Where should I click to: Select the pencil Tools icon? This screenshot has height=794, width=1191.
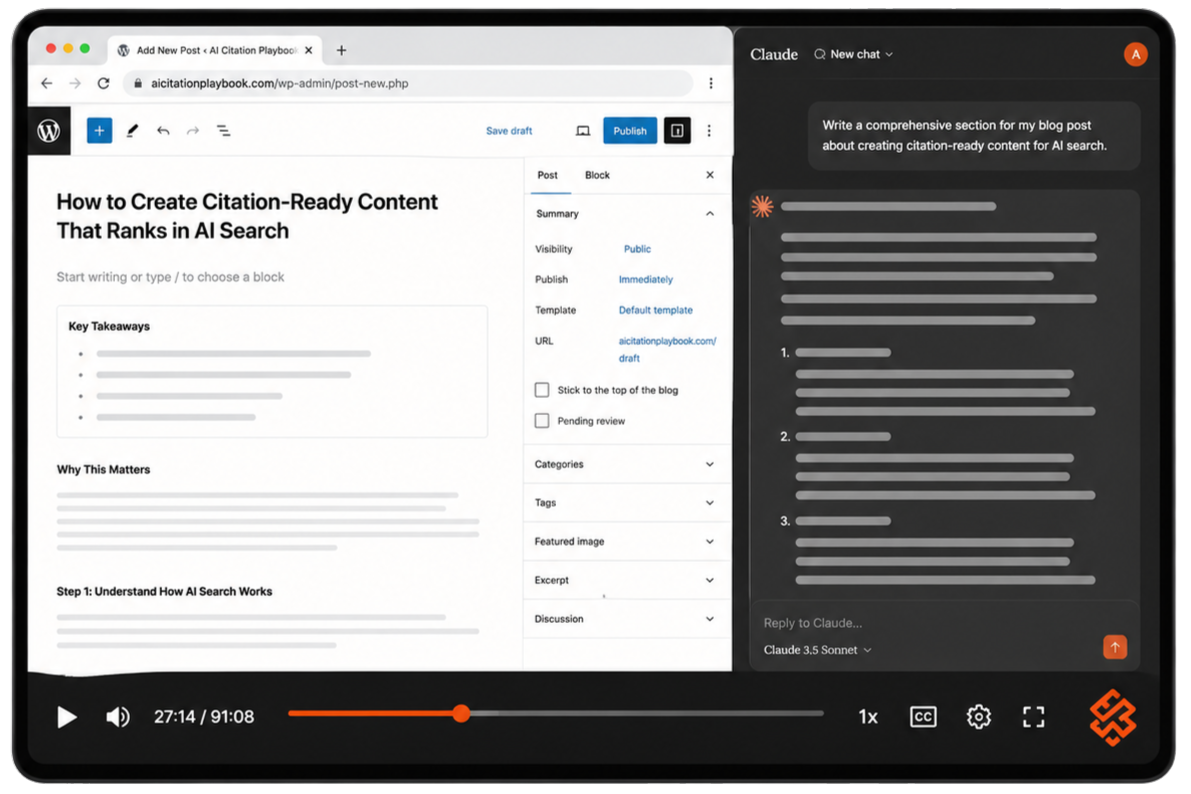click(132, 131)
